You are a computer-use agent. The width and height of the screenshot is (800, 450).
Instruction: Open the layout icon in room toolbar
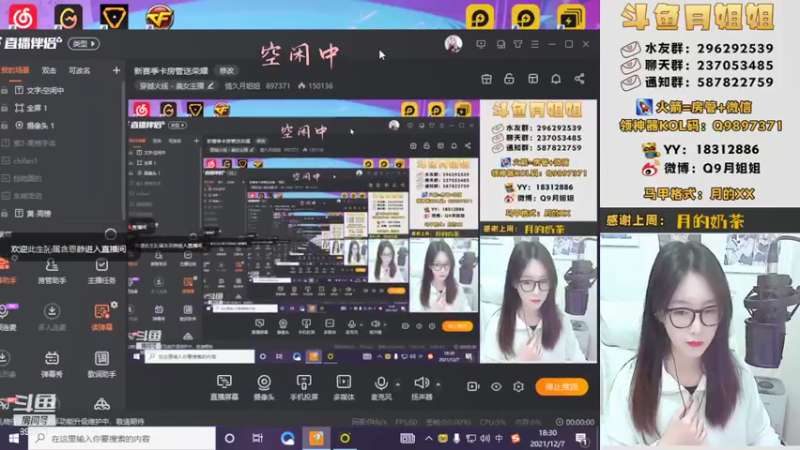click(x=533, y=79)
